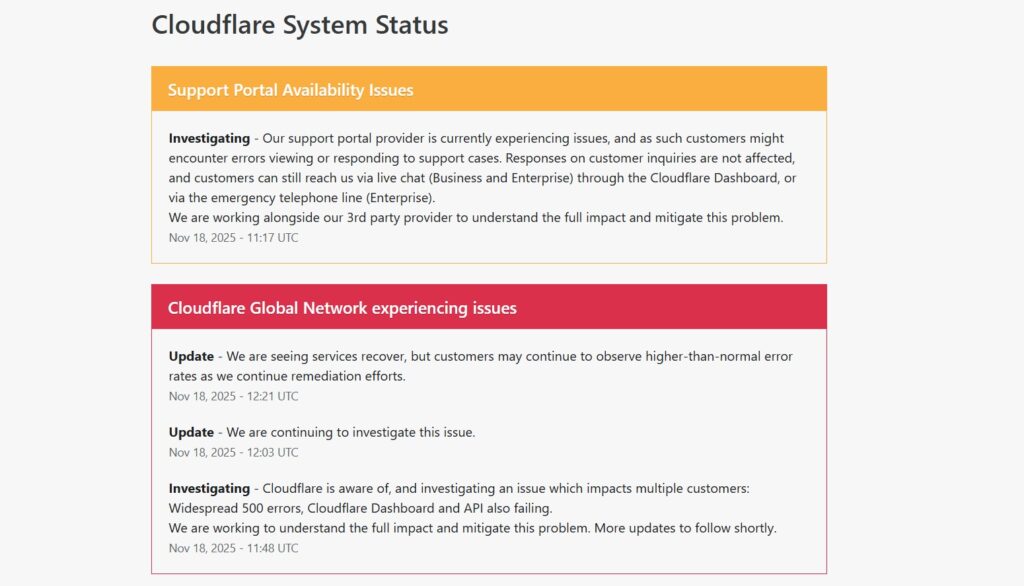Screen dimensions: 1024x586
Task: Click the line about the 3rd party provider
Action: [x=476, y=218]
